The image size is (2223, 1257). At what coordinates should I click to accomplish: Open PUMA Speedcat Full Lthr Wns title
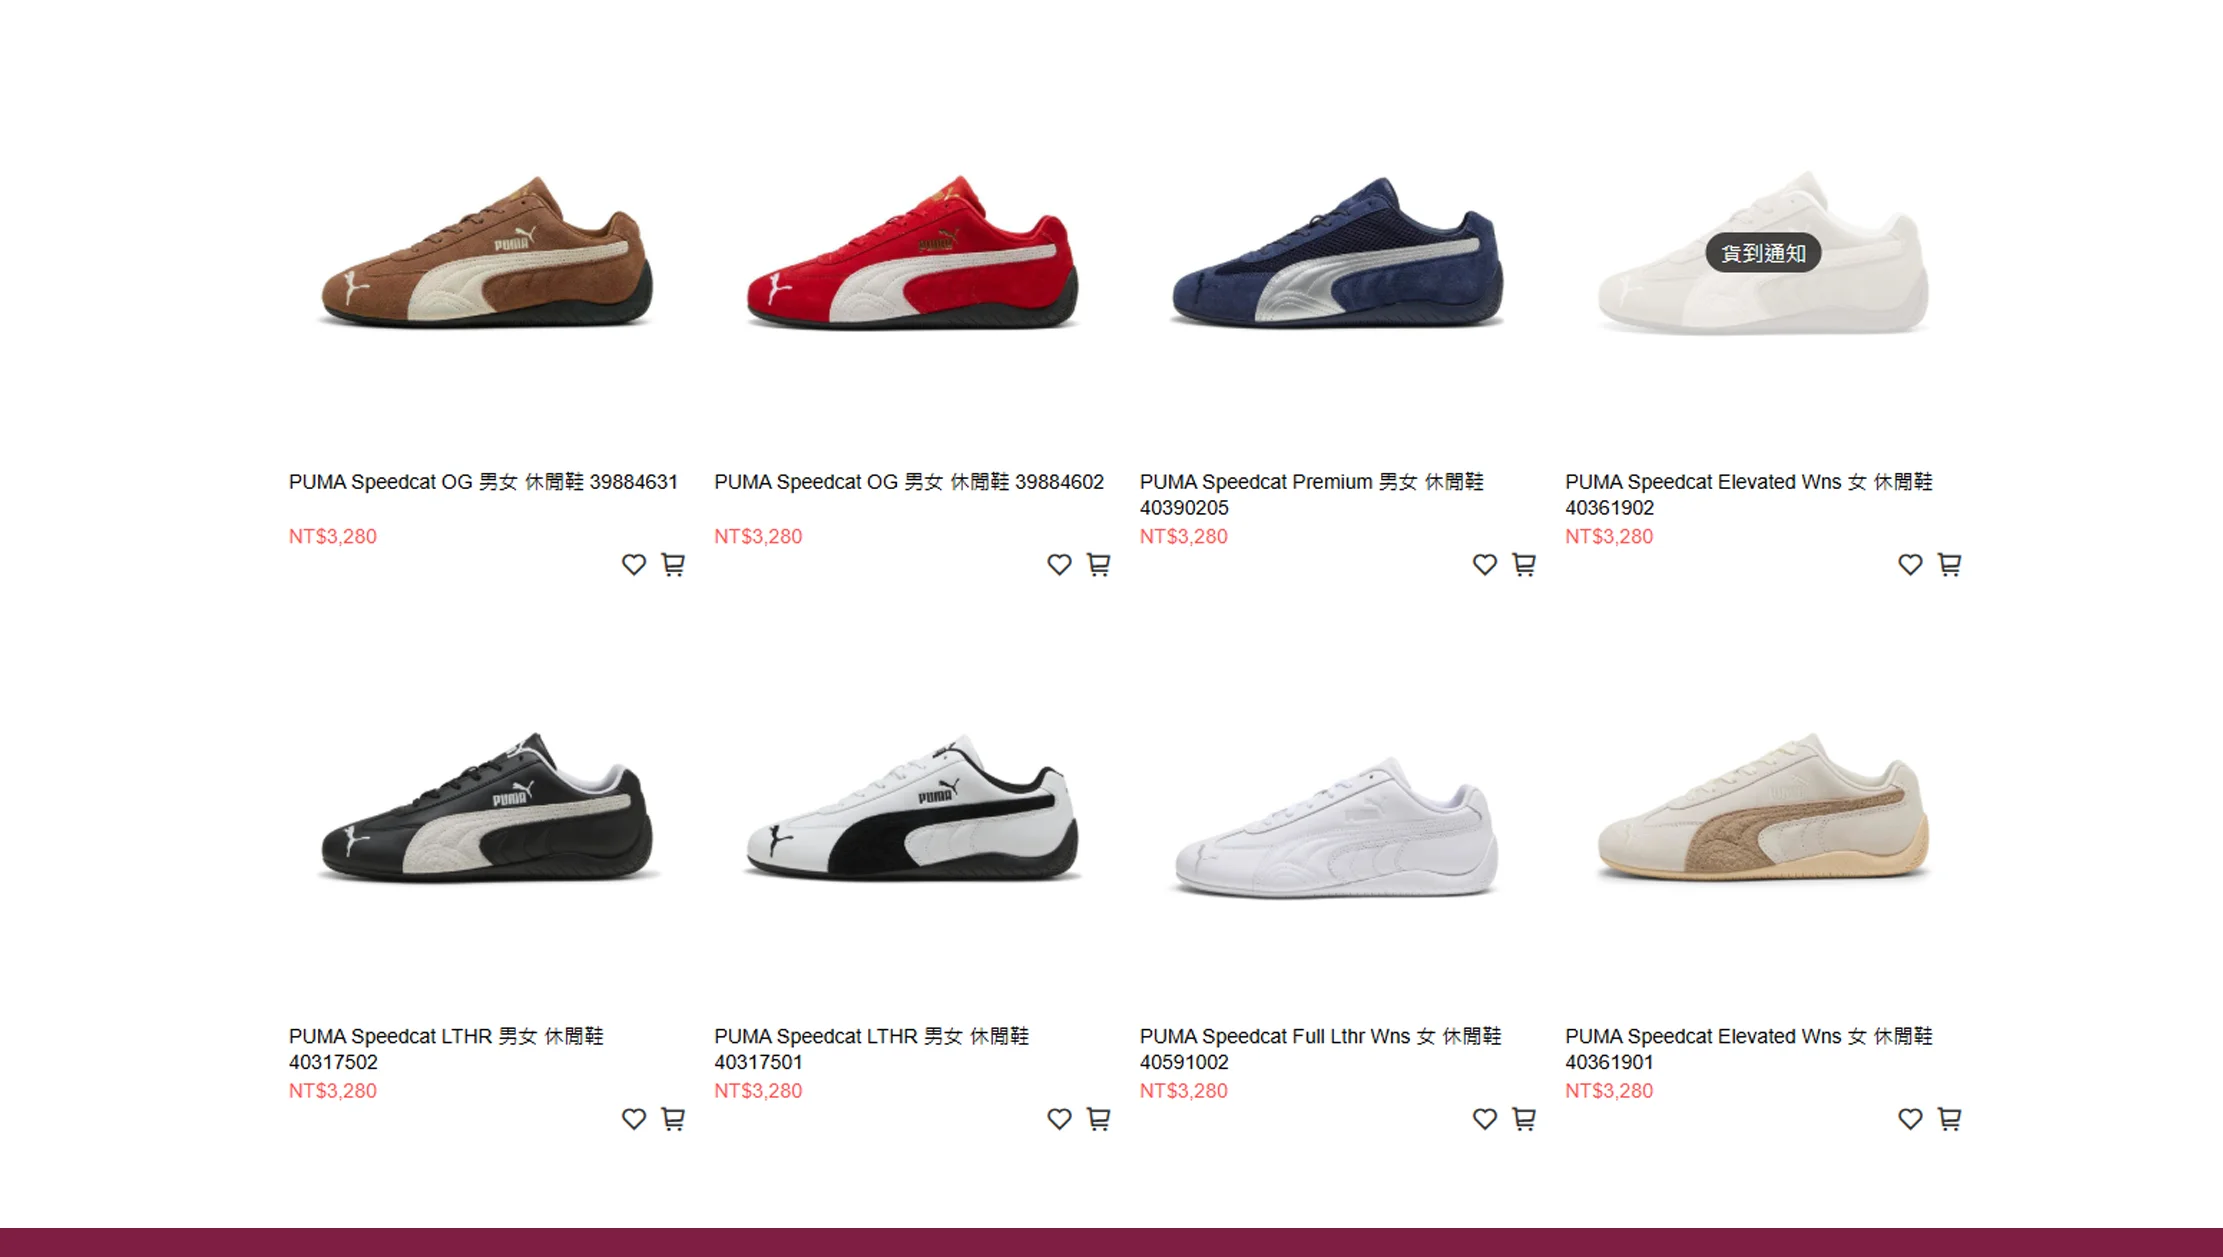coord(1320,1049)
